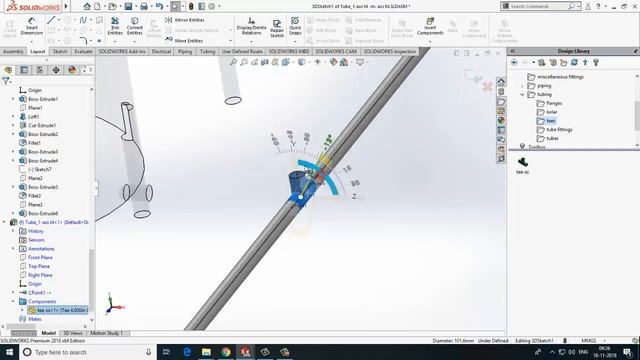Open the FeatureManager design tree tab
Screen dimensions: 640x360
click(x=8, y=70)
